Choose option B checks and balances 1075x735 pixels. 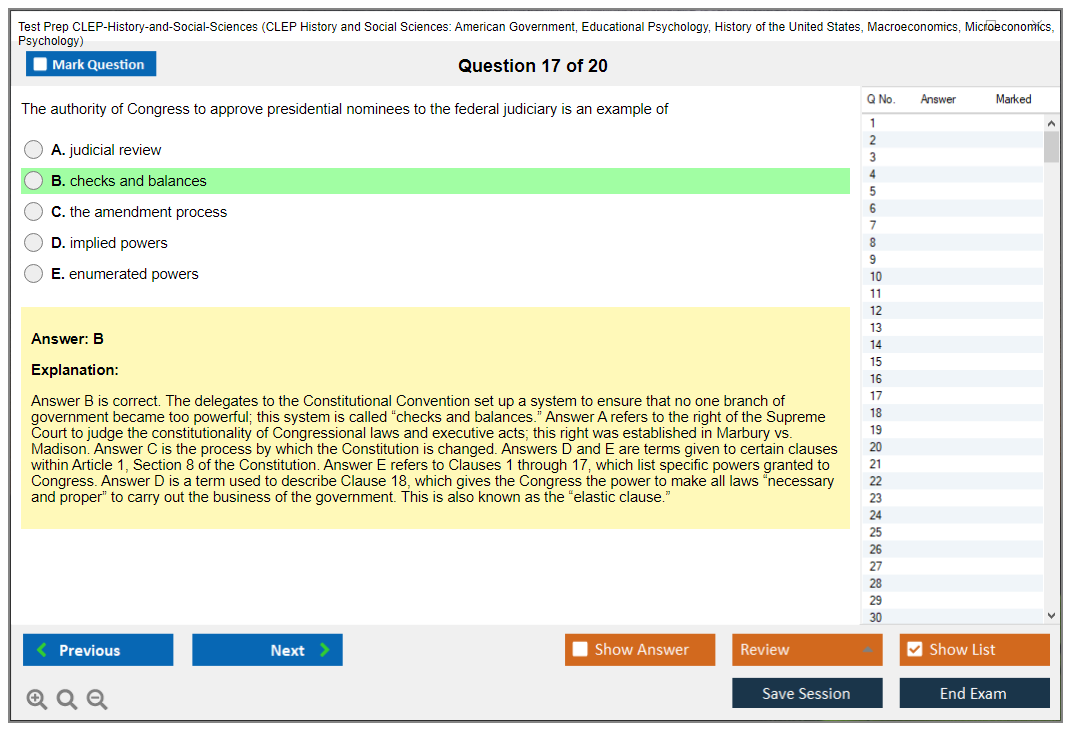pos(34,181)
